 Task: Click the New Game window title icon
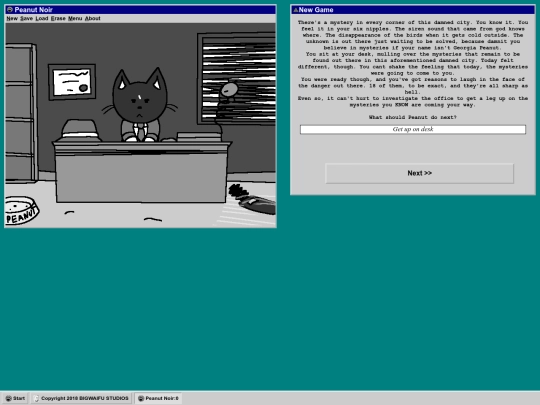(295, 10)
